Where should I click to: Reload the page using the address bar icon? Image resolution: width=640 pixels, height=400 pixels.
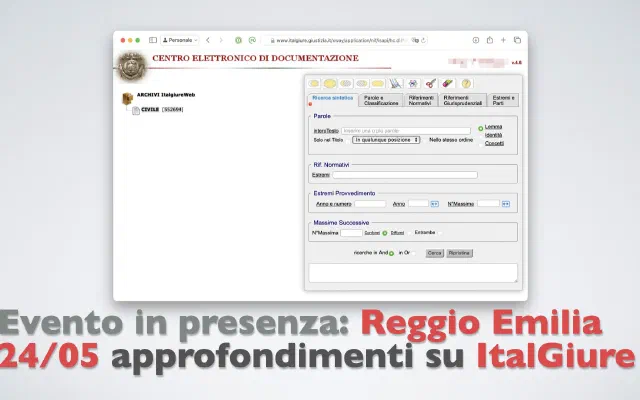pos(423,40)
